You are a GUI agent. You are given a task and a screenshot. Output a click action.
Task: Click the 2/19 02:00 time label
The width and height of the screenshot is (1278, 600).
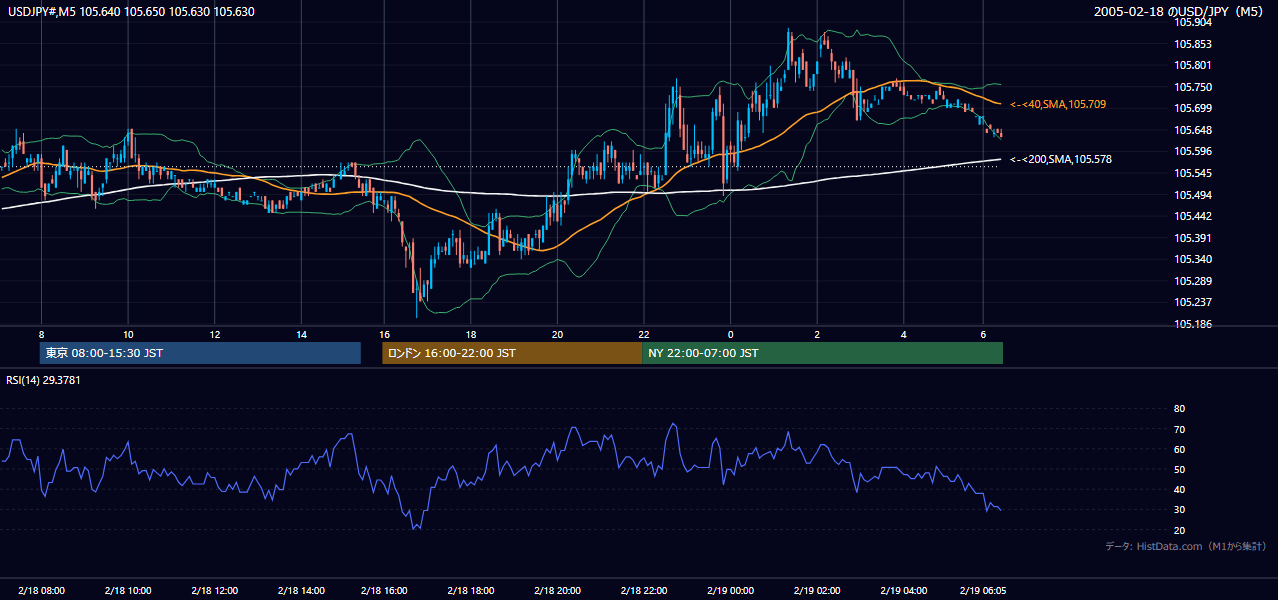(816, 590)
